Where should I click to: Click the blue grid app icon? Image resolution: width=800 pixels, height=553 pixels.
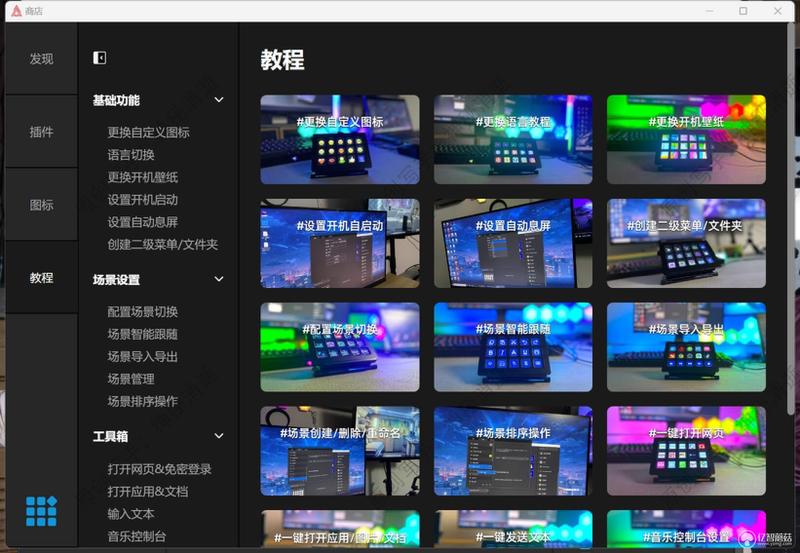[41, 511]
